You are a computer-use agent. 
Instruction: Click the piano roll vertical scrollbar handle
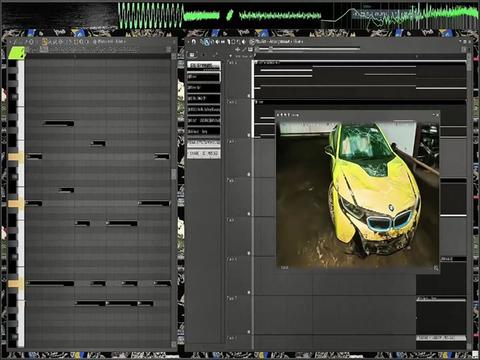(174, 174)
